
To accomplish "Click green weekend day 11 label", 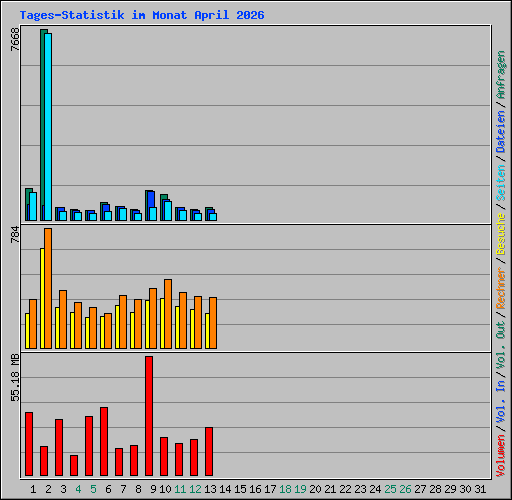I will click(x=180, y=489).
